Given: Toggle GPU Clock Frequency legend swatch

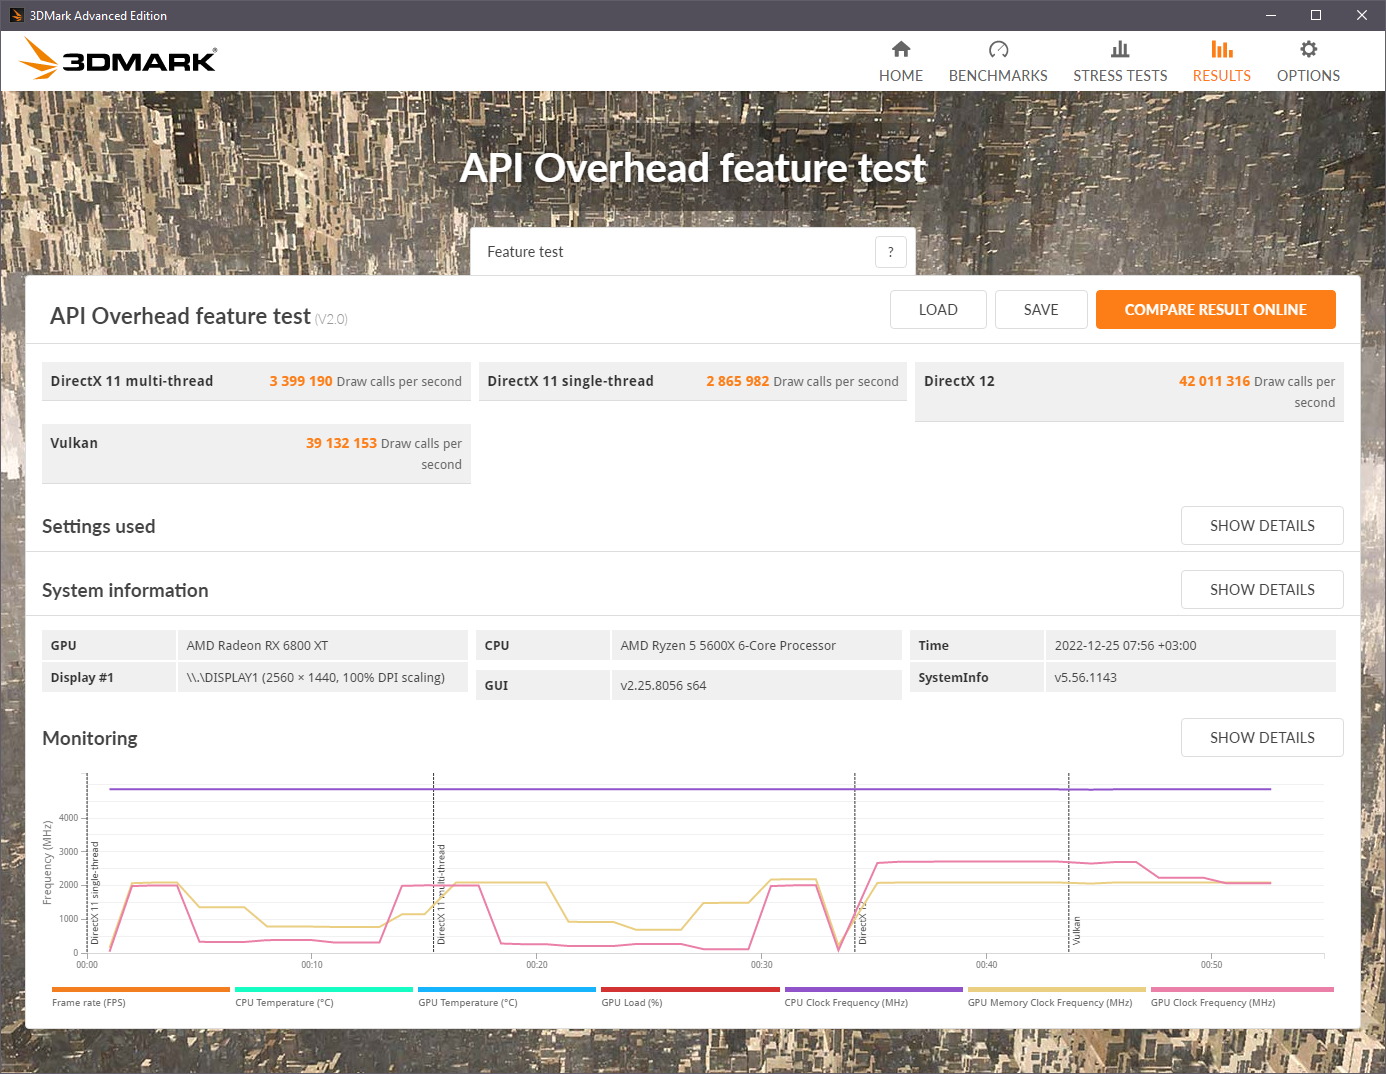Looking at the screenshot, I should tap(1242, 990).
